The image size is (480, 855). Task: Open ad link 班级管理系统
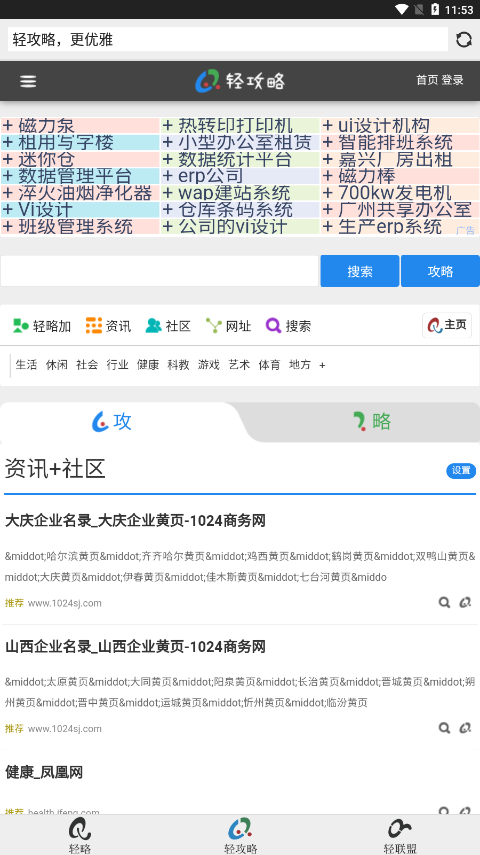coord(80,227)
